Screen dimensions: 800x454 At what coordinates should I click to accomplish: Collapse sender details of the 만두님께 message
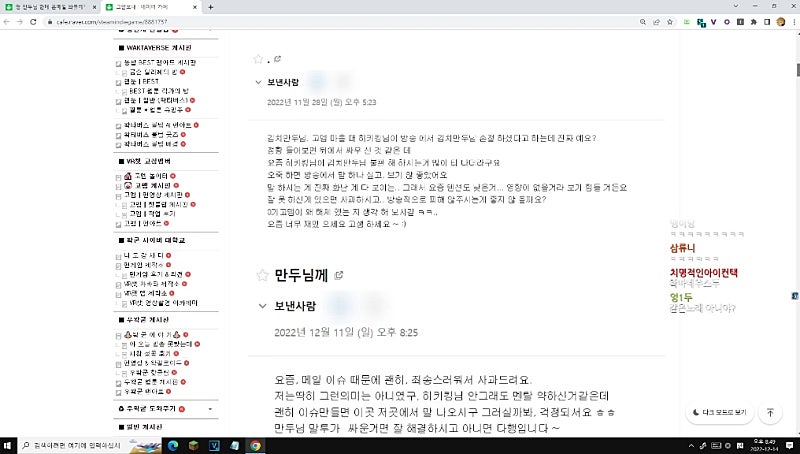tap(262, 306)
